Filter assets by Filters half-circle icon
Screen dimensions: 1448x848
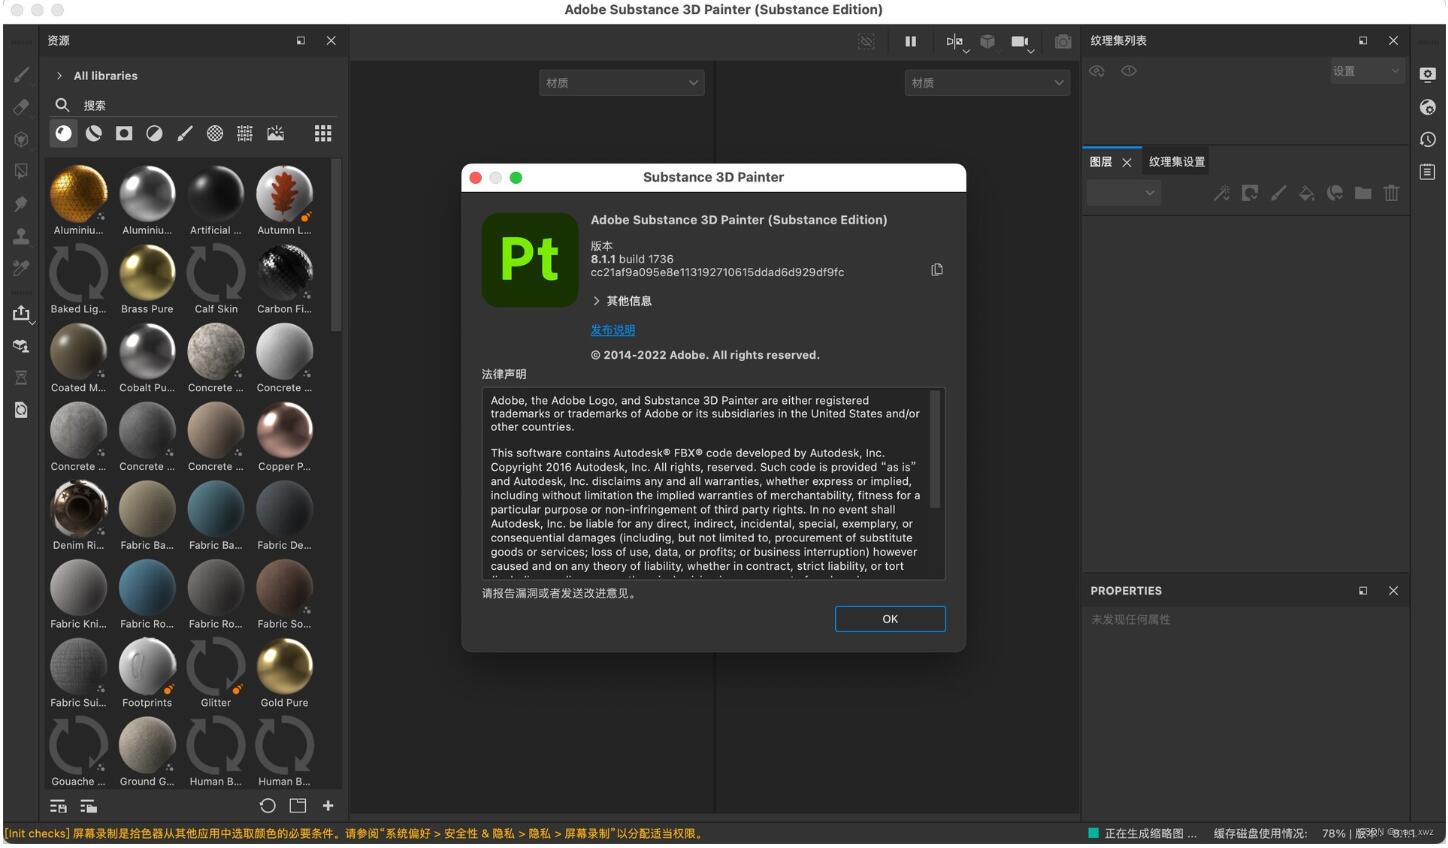pos(154,133)
